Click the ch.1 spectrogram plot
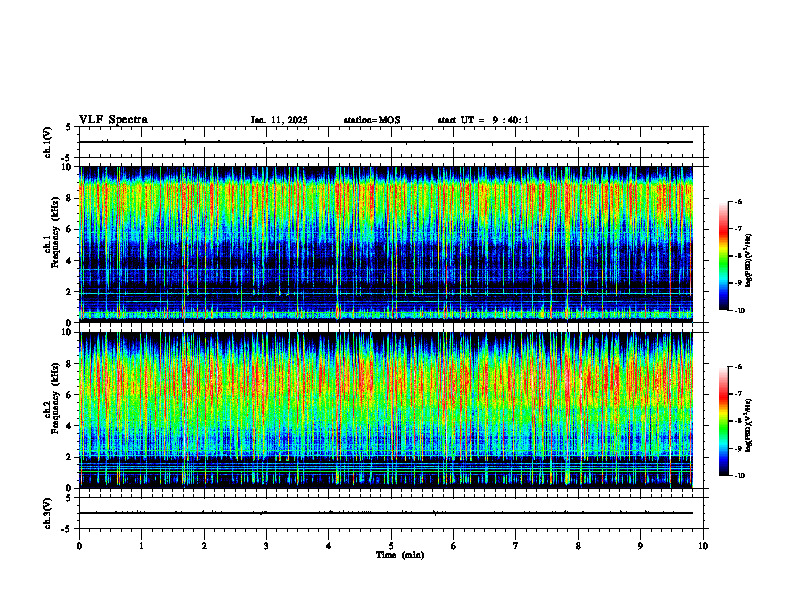792x612 pixels. click(386, 244)
